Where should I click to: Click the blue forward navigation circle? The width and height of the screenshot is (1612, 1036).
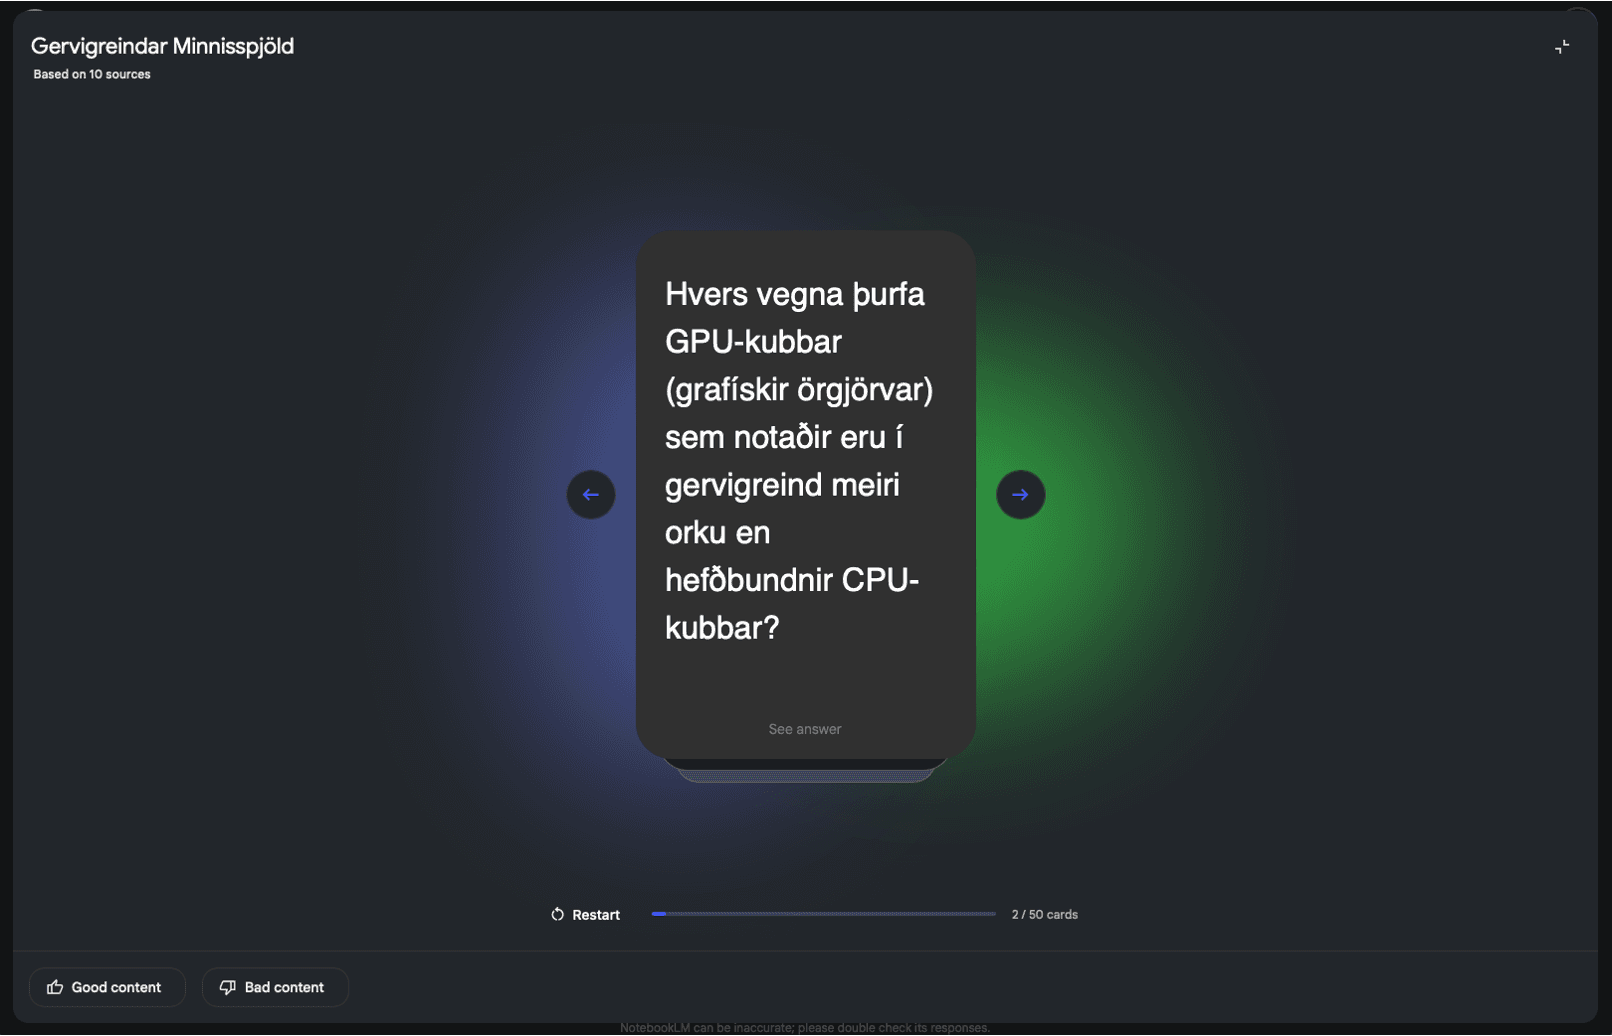click(x=1019, y=494)
